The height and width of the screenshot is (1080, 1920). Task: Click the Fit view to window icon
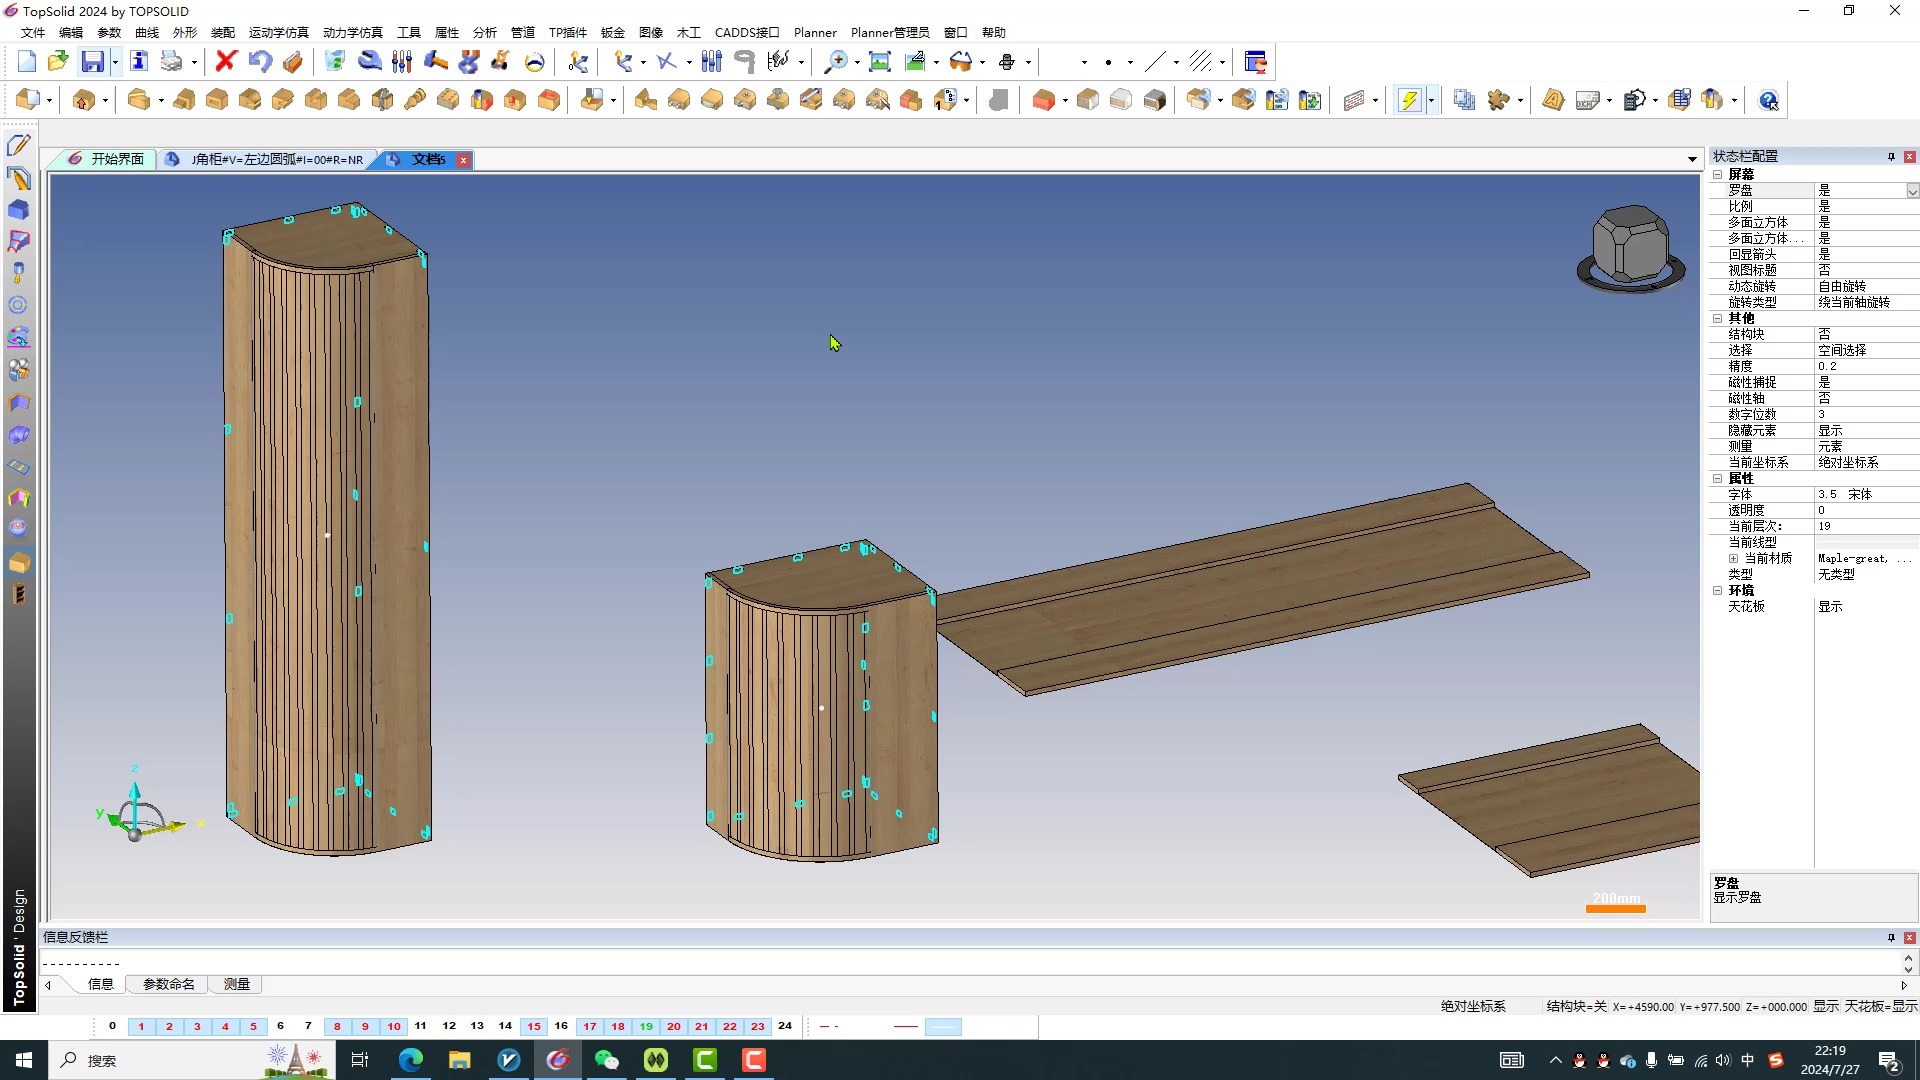click(x=879, y=62)
